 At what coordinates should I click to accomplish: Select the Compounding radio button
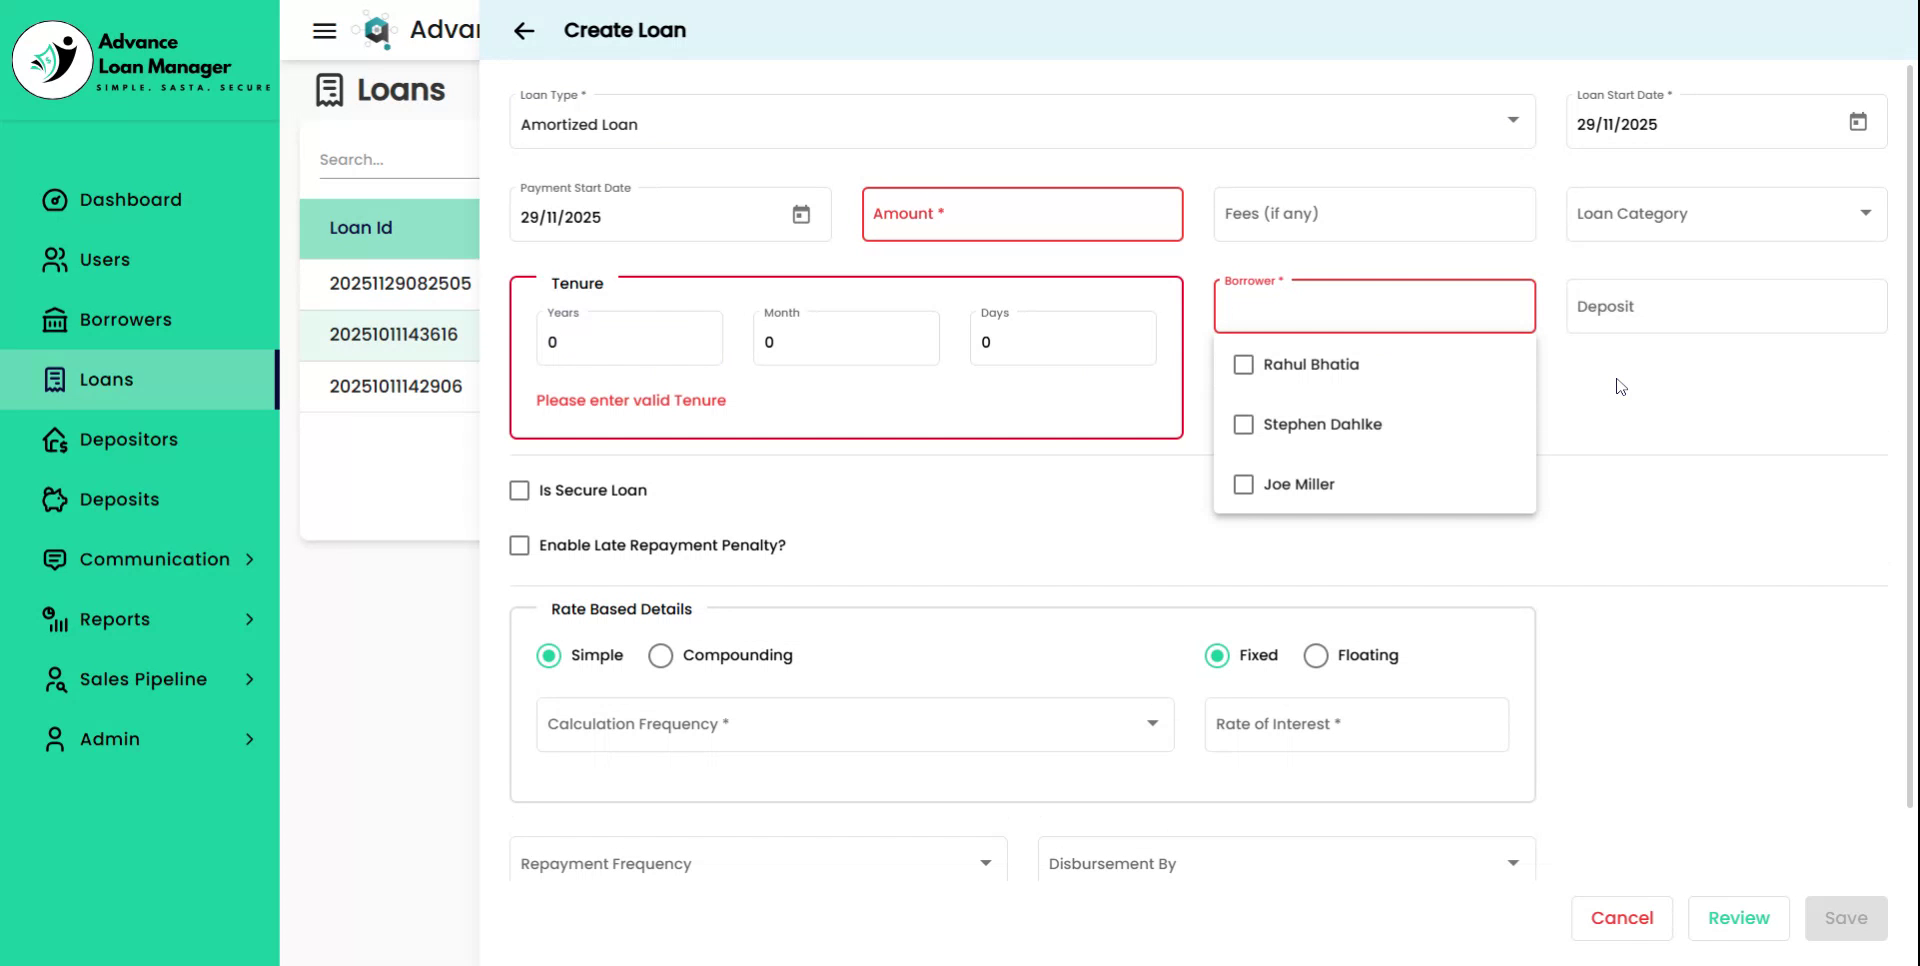click(660, 656)
